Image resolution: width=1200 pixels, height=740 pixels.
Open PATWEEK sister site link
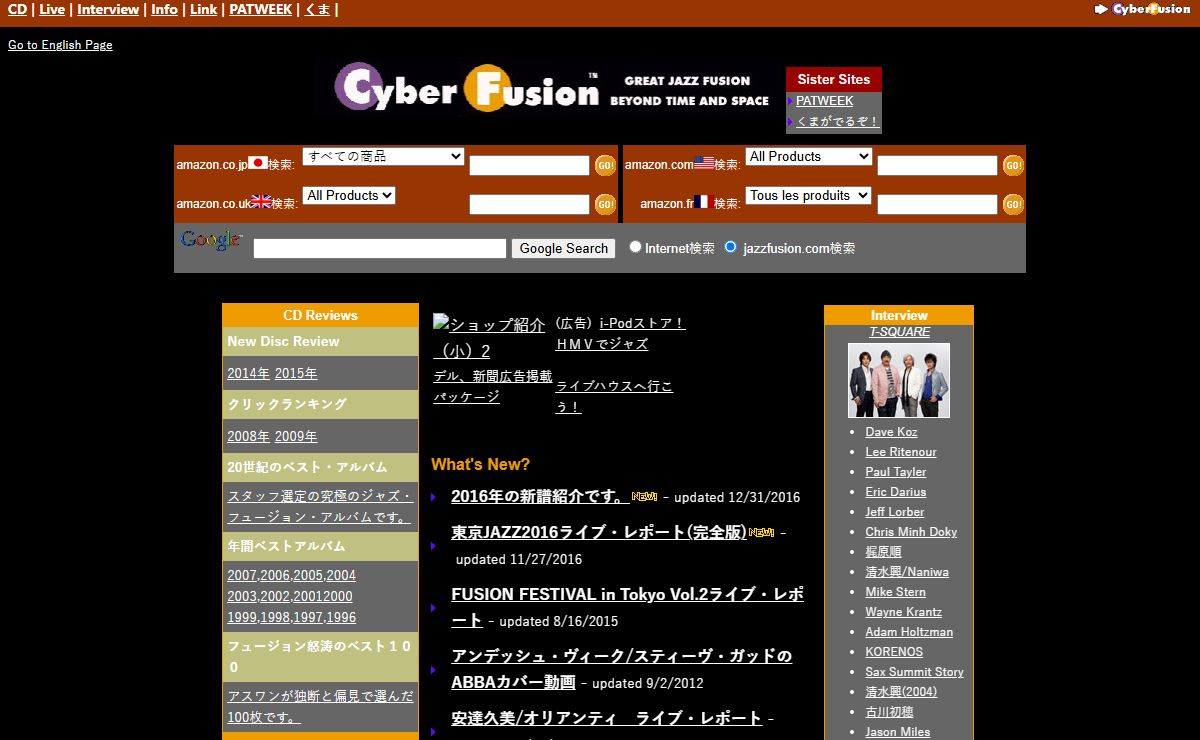[x=824, y=101]
